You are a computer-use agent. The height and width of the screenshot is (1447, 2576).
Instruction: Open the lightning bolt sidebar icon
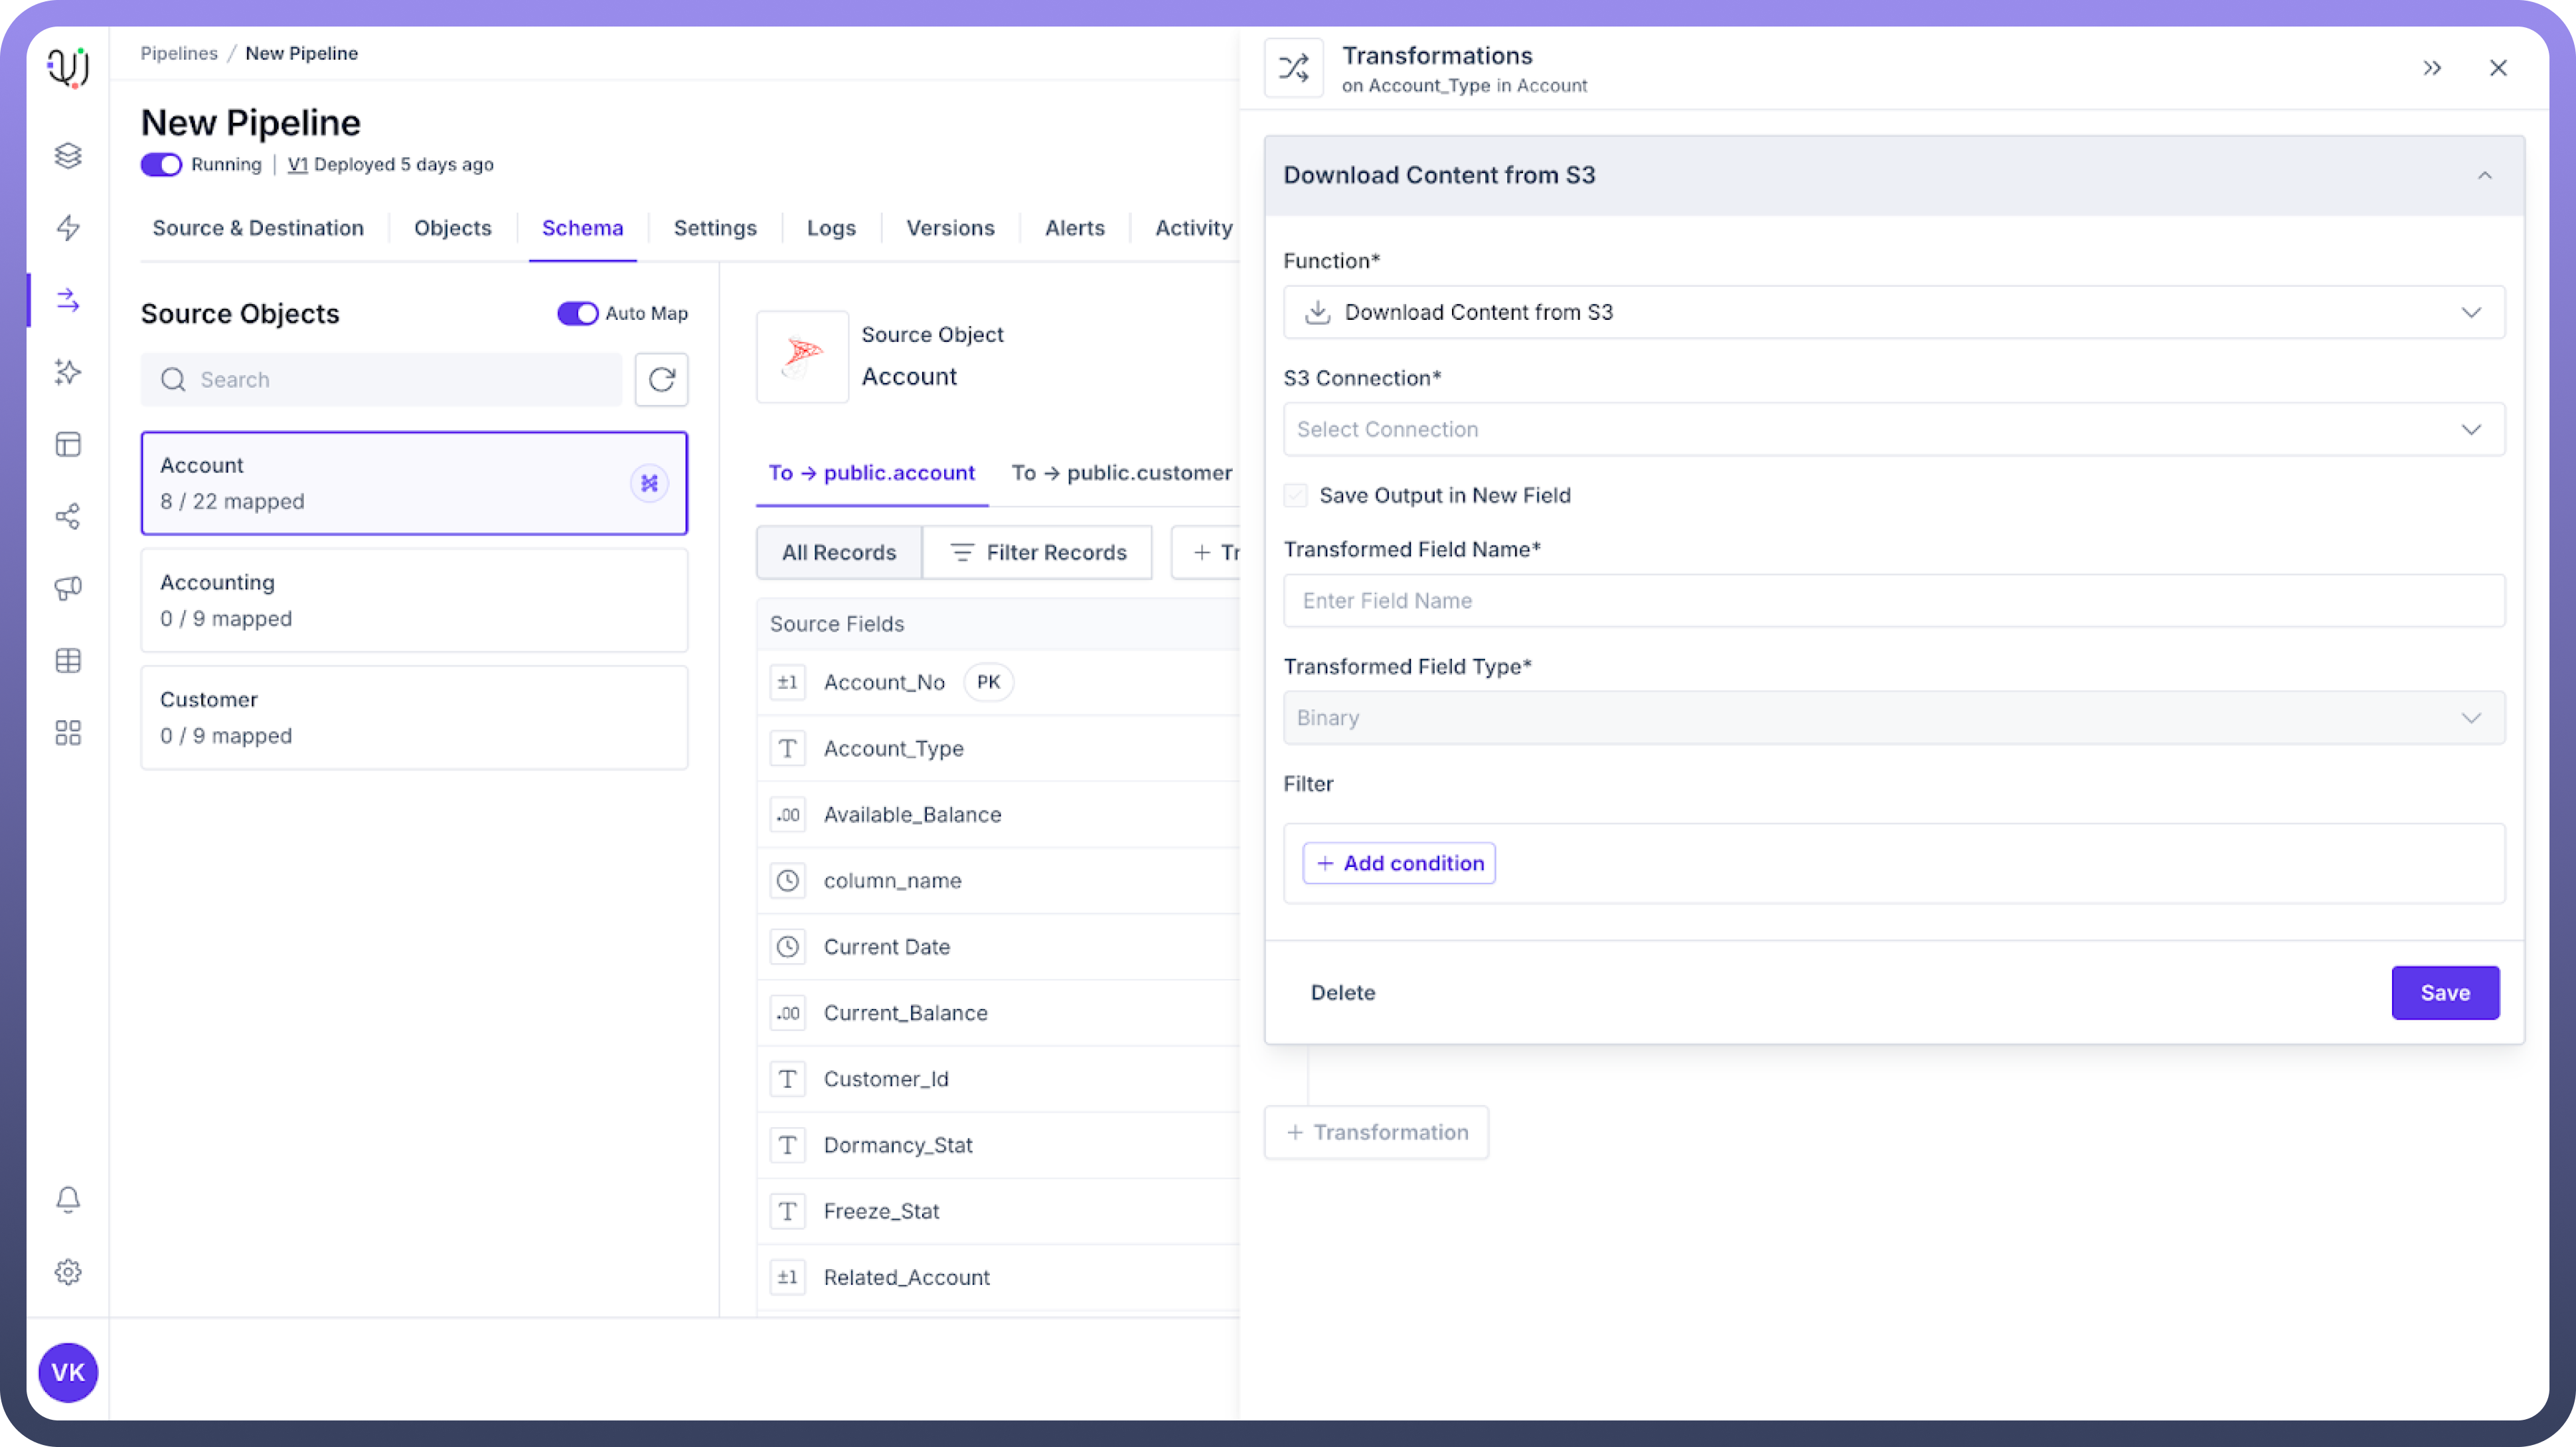[x=68, y=228]
